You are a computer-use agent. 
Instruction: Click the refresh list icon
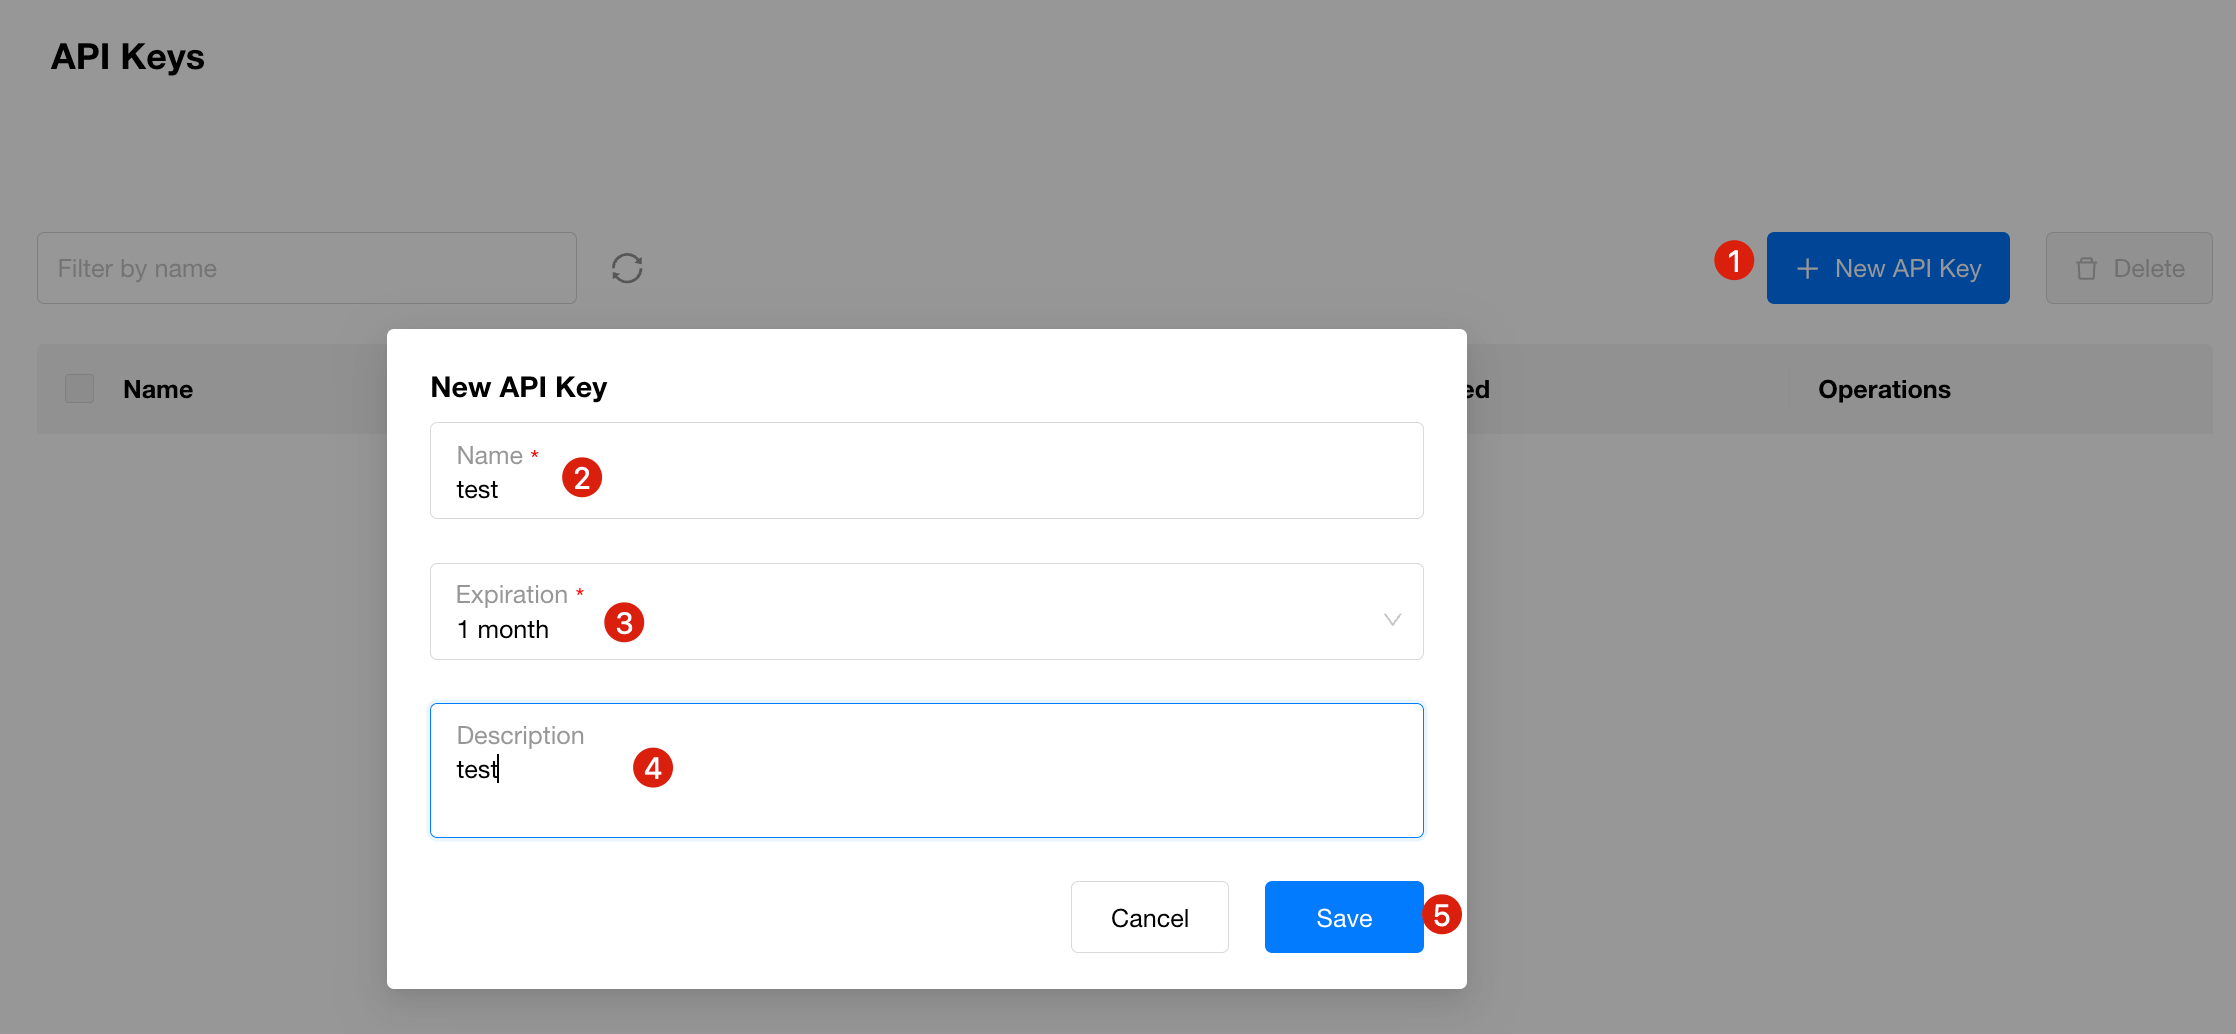[627, 268]
